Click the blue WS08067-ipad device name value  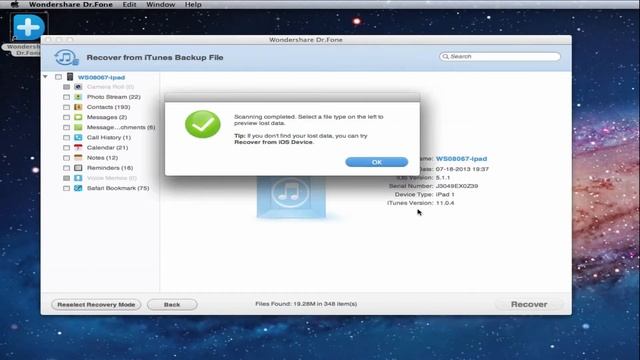click(461, 159)
